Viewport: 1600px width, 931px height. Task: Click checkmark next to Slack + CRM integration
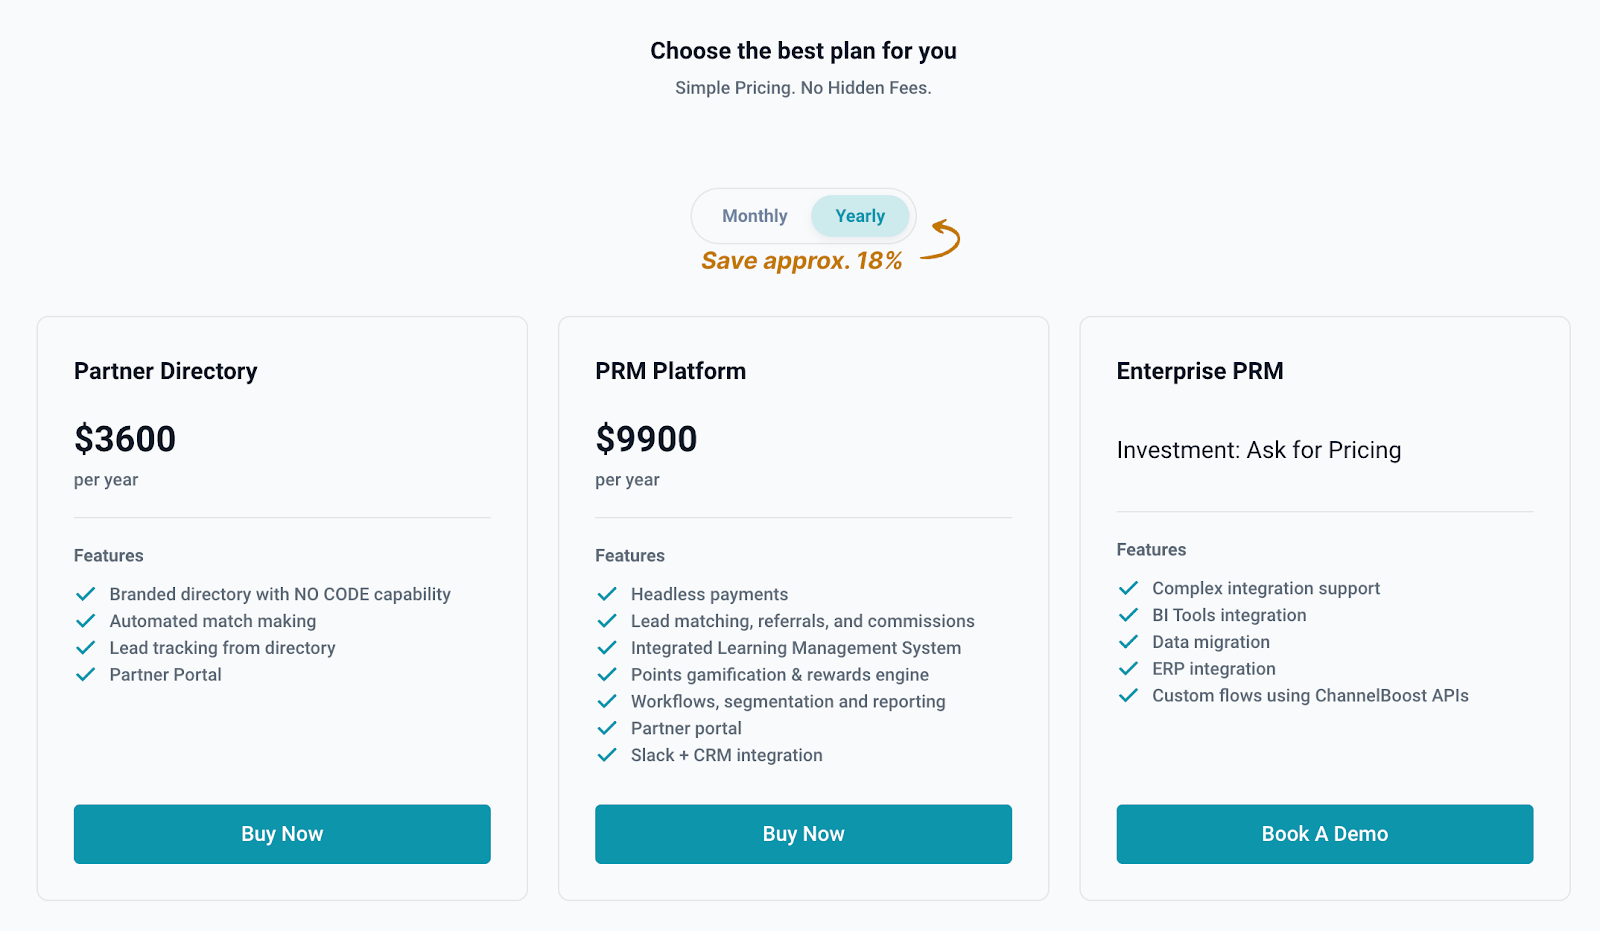[x=607, y=755]
